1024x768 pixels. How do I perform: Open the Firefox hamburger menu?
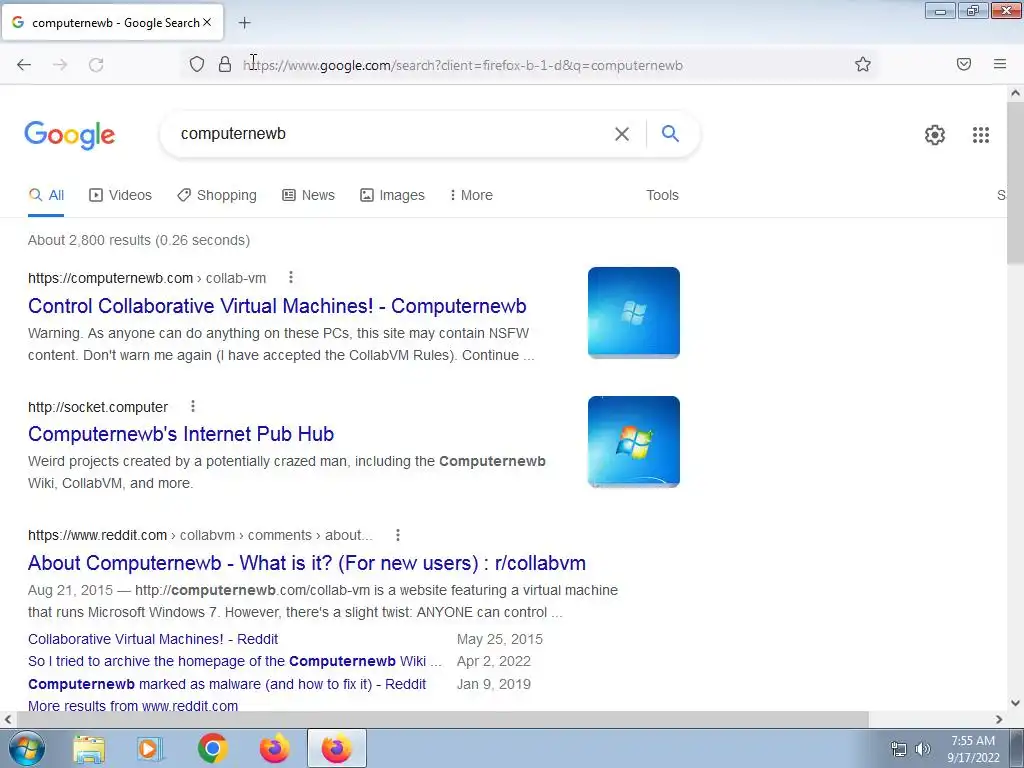[1000, 64]
